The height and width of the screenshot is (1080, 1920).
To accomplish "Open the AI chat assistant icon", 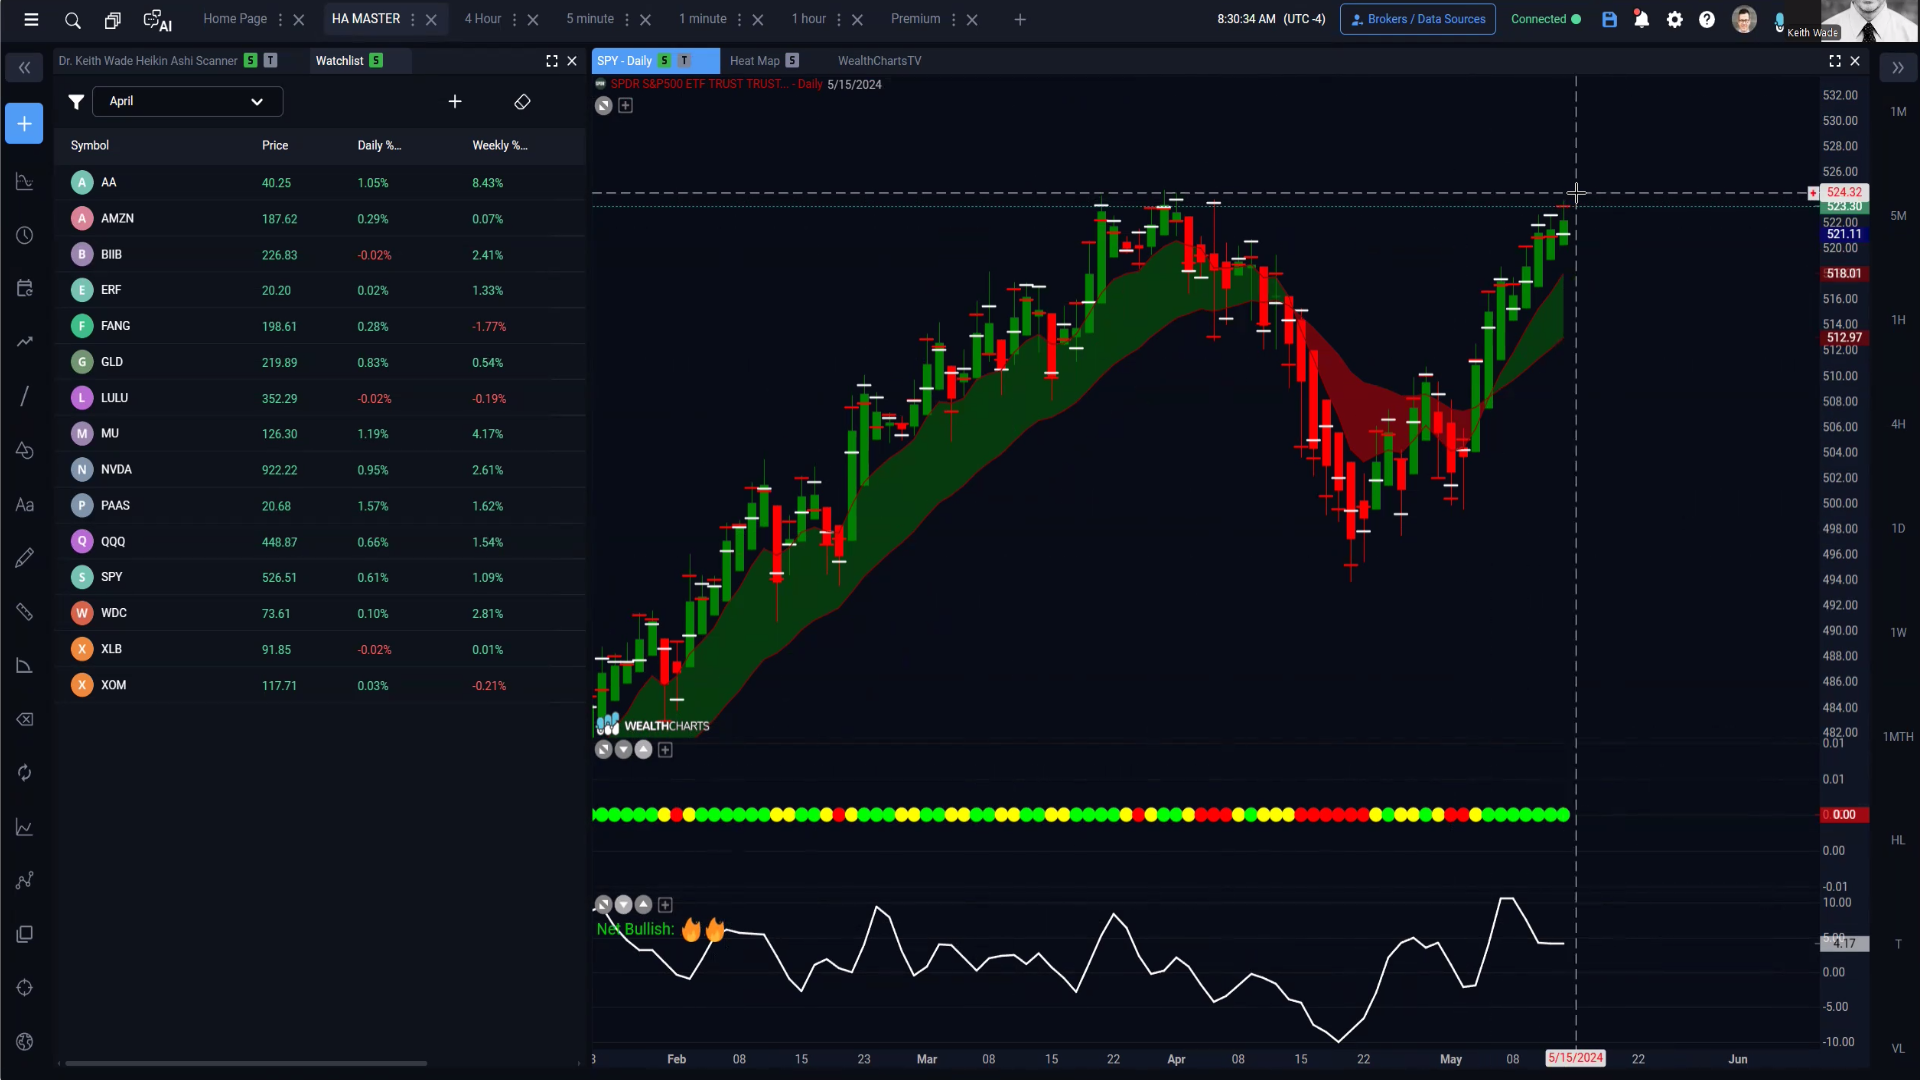I will click(x=158, y=20).
